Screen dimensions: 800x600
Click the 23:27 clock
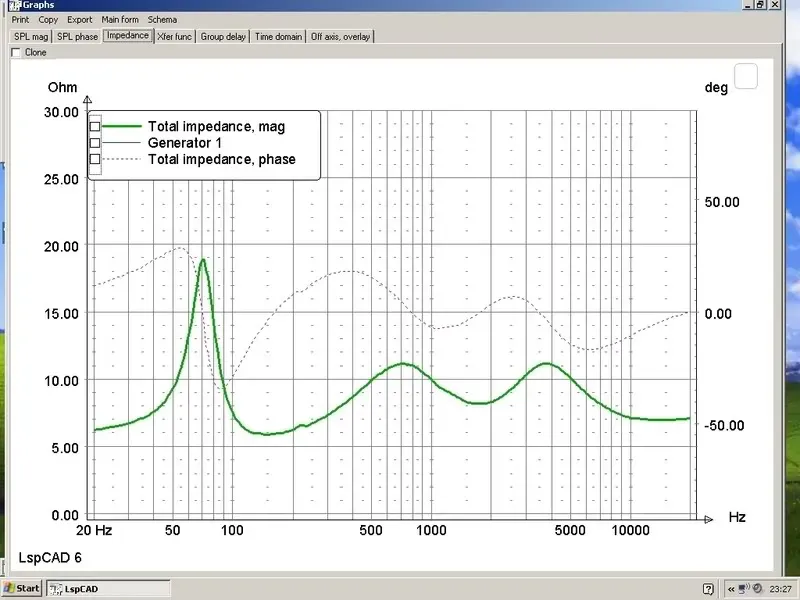pyautogui.click(x=781, y=589)
